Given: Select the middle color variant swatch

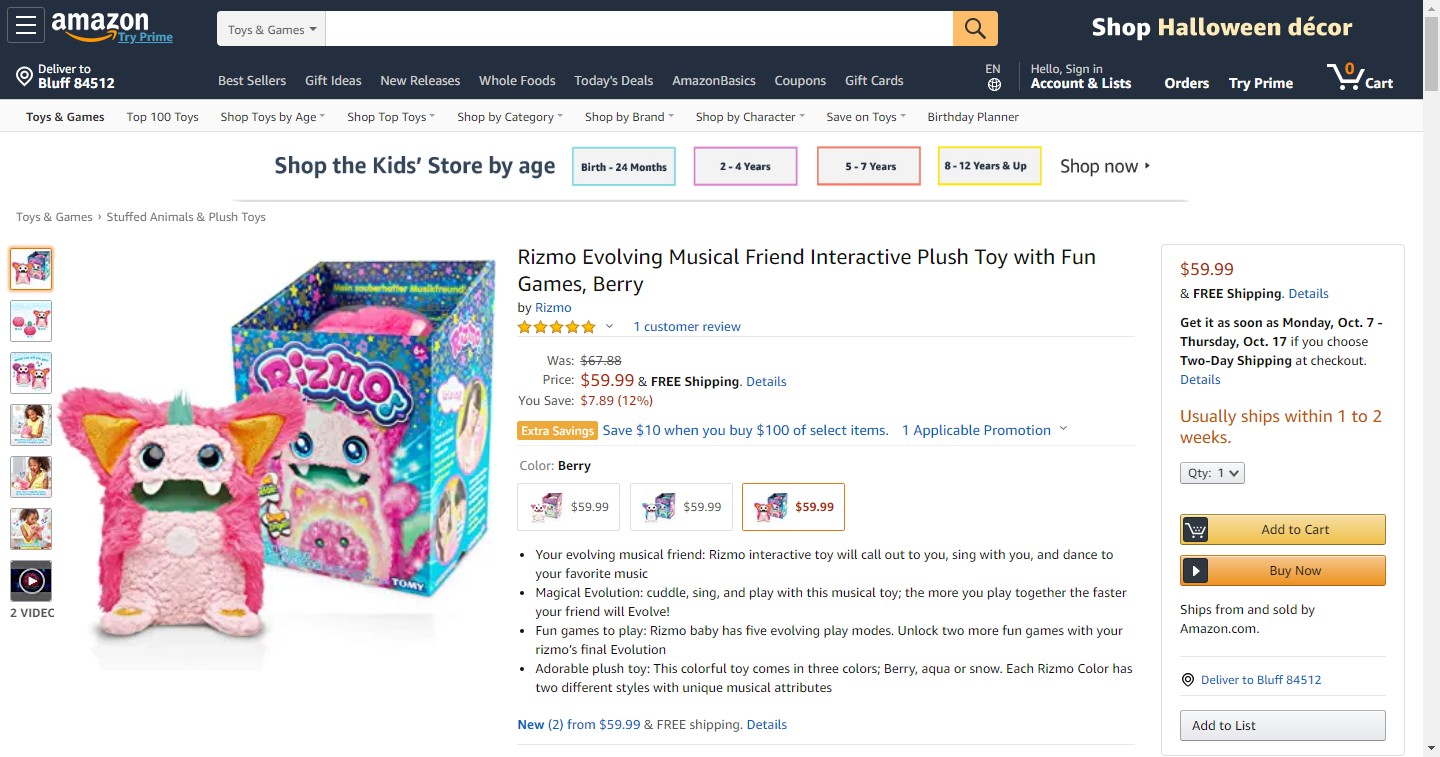Looking at the screenshot, I should tap(682, 507).
